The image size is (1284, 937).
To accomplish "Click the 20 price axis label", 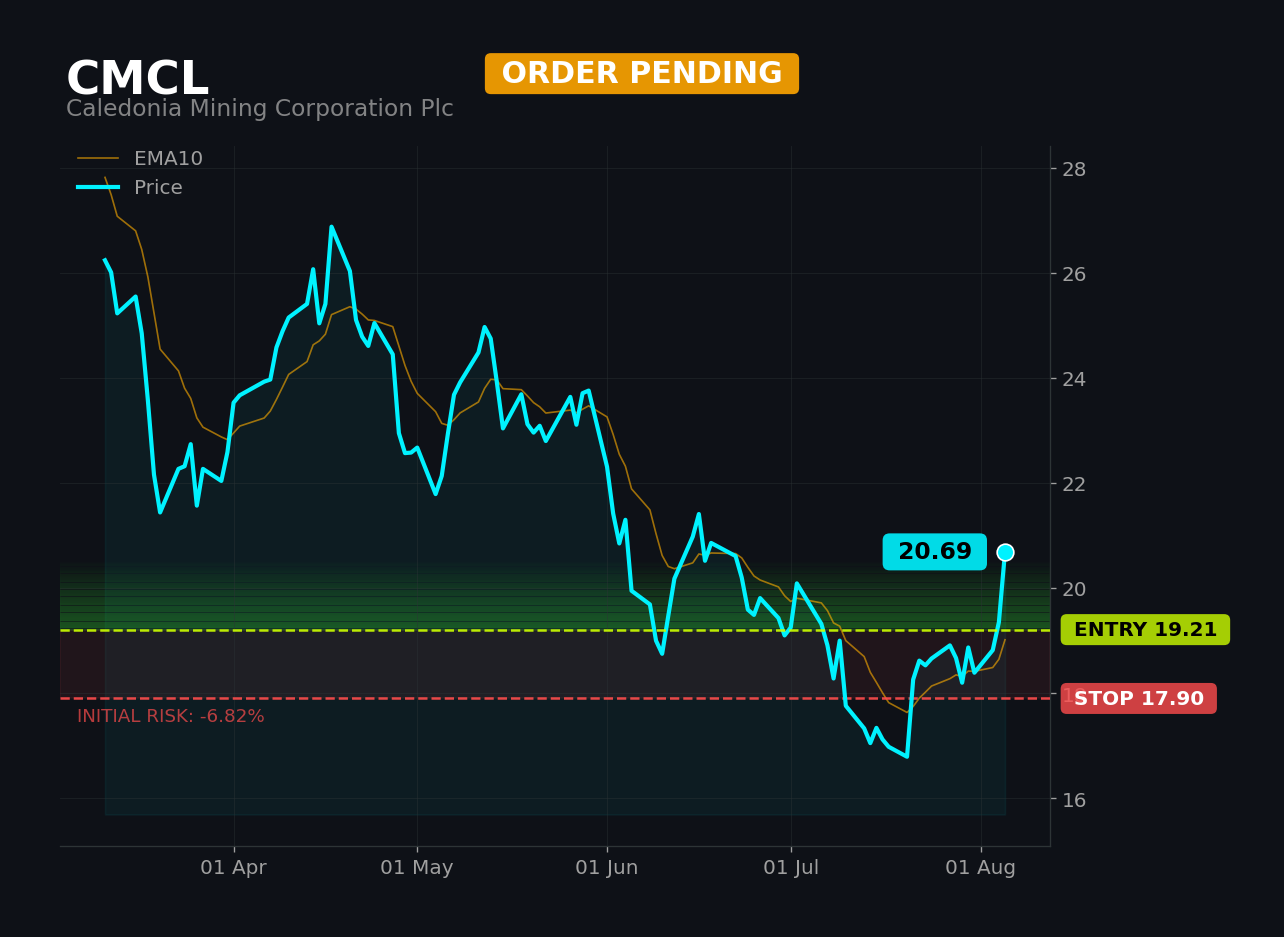I will tap(1074, 589).
